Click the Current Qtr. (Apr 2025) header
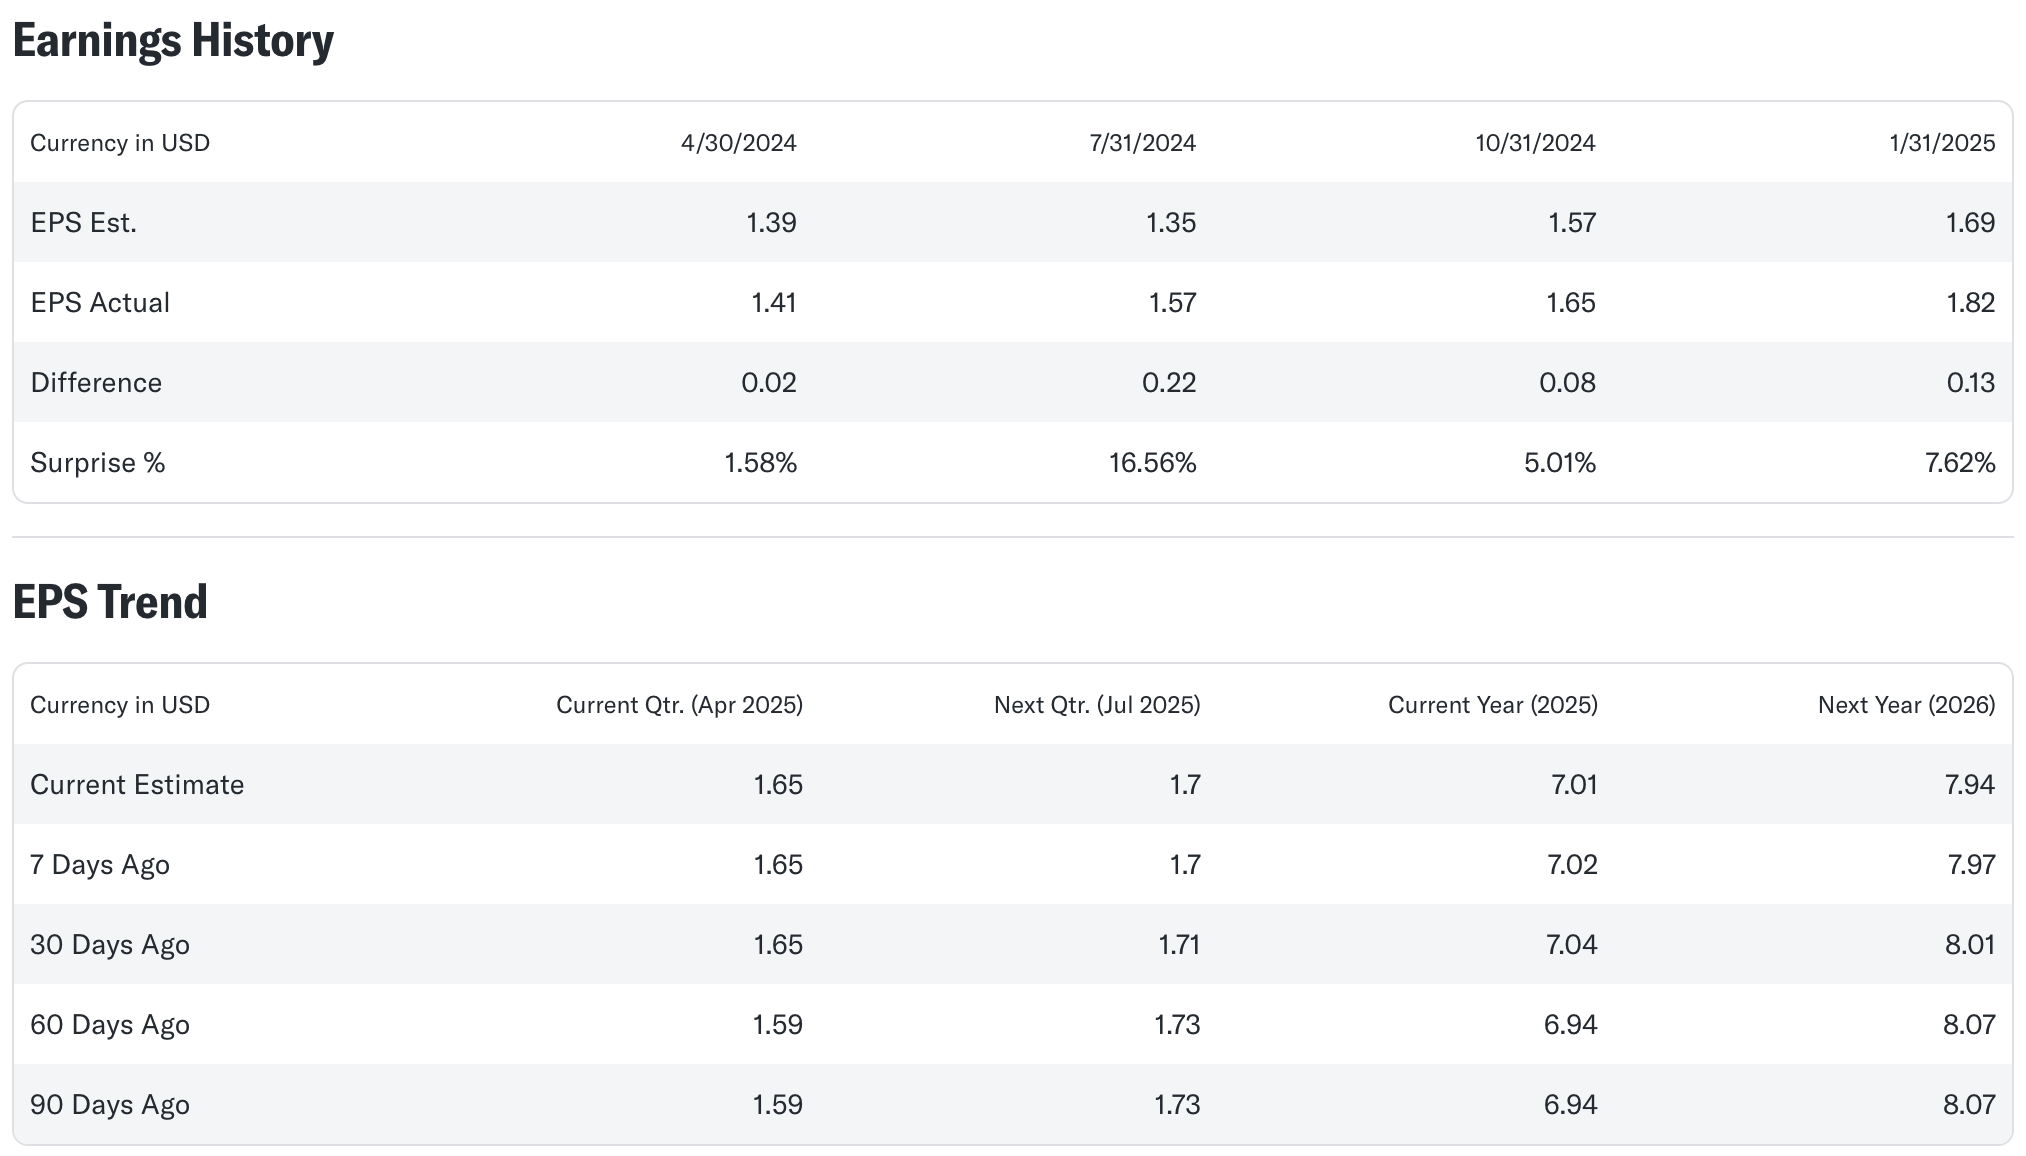Viewport: 2026px width, 1156px height. (679, 705)
